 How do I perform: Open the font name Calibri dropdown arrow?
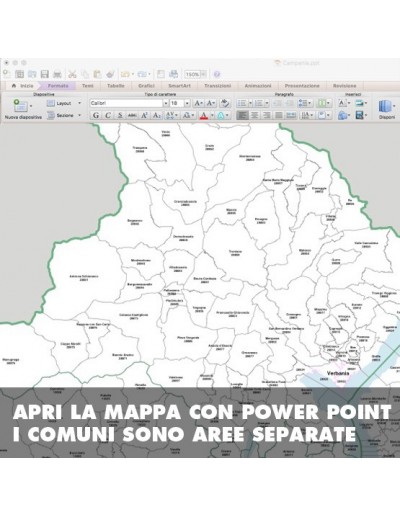coord(165,103)
